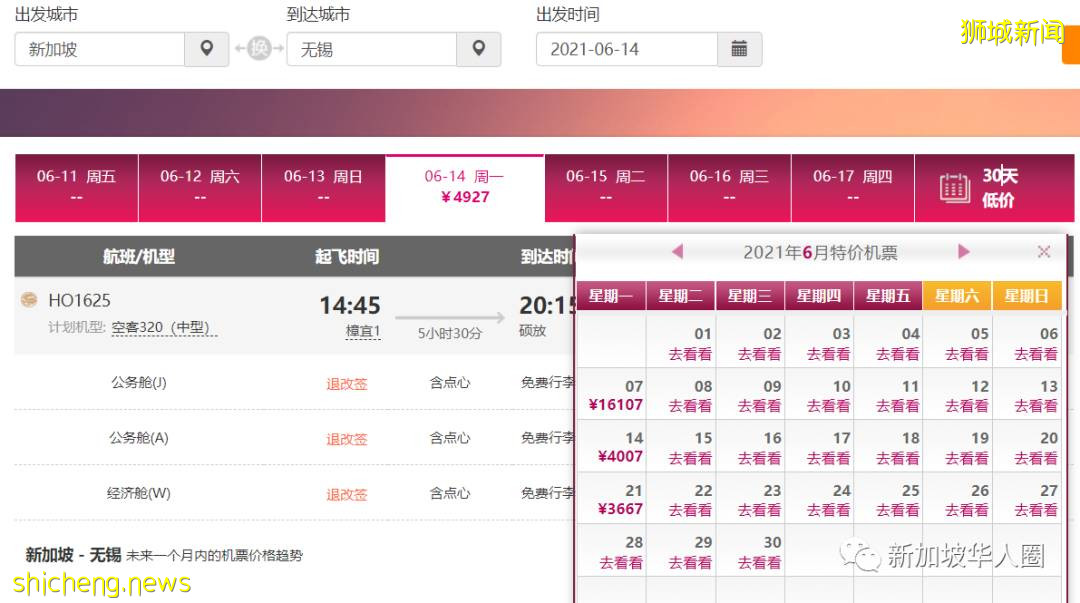Viewport: 1080px width, 603px height.
Task: Switch to the 06-17 Thursday tab
Action: [x=852, y=187]
